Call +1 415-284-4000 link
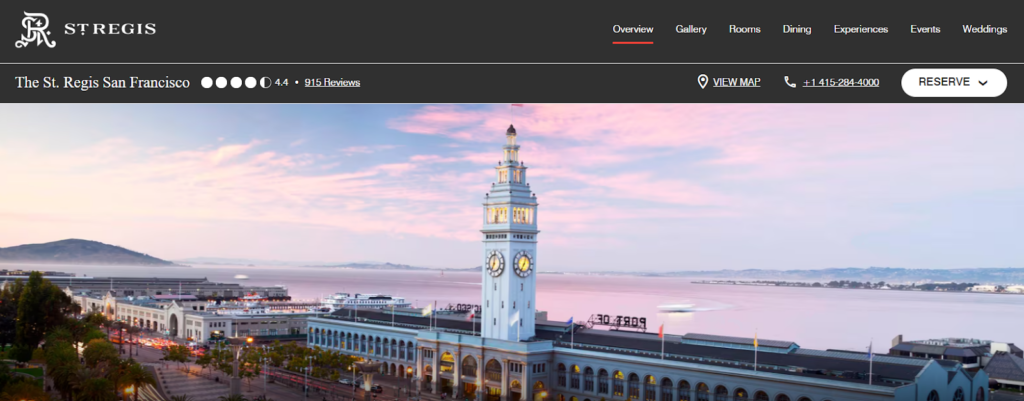1024x401 pixels. point(841,82)
